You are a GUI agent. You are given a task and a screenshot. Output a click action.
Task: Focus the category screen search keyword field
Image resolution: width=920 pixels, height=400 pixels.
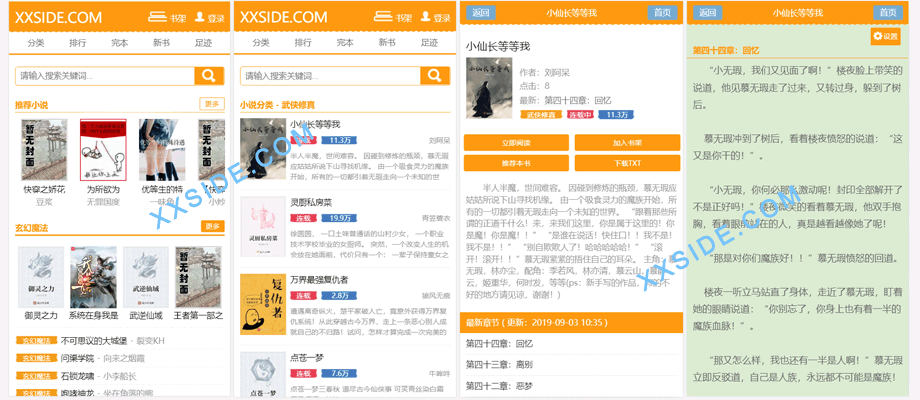pos(330,76)
